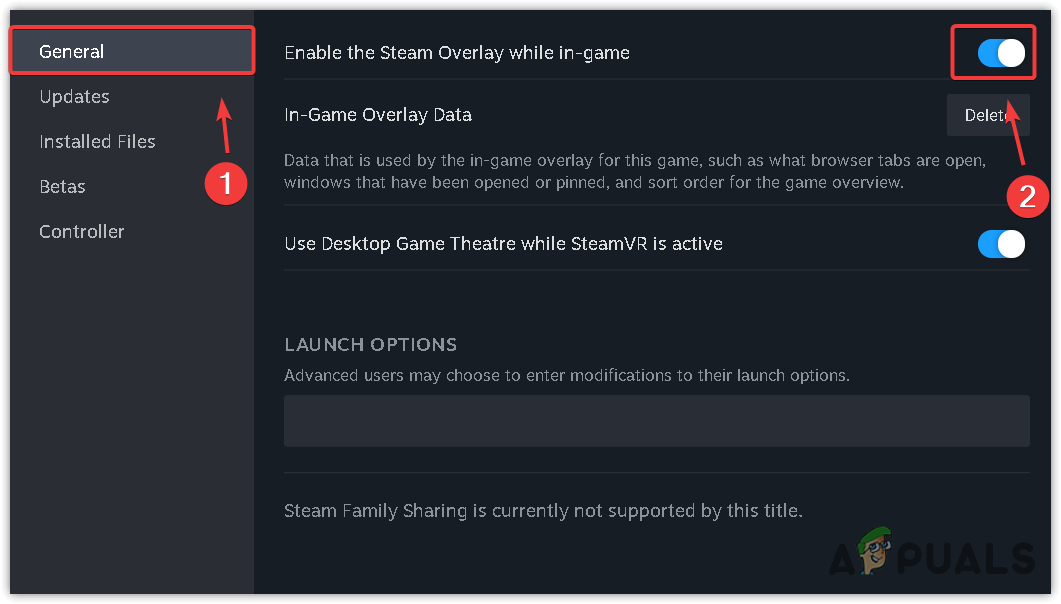Open the Controller tab
Image resolution: width=1061 pixels, height=604 pixels.
[82, 232]
